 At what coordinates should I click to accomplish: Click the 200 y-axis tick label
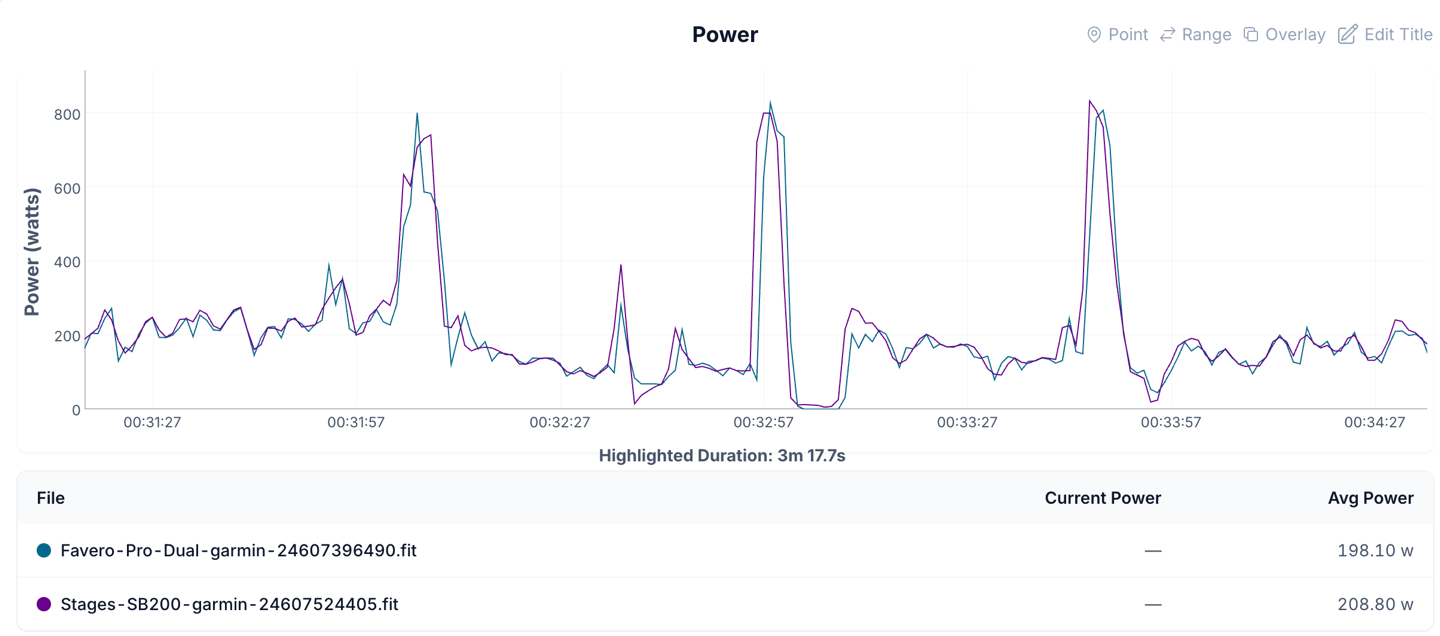[x=67, y=336]
